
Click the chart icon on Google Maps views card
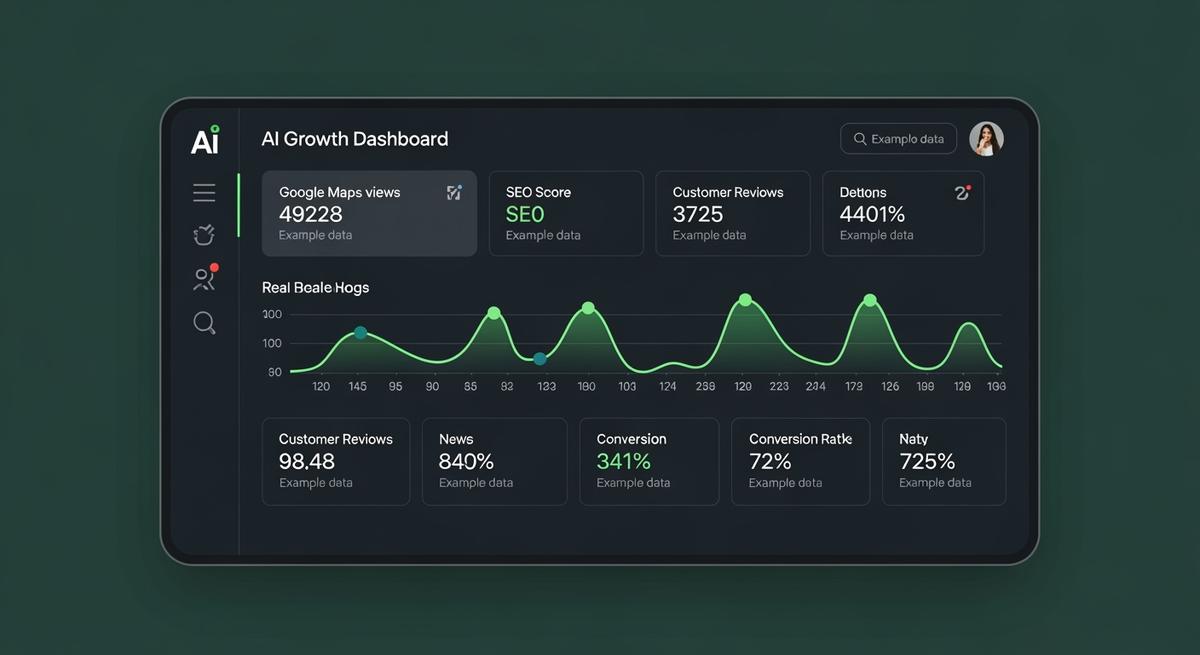pyautogui.click(x=455, y=192)
